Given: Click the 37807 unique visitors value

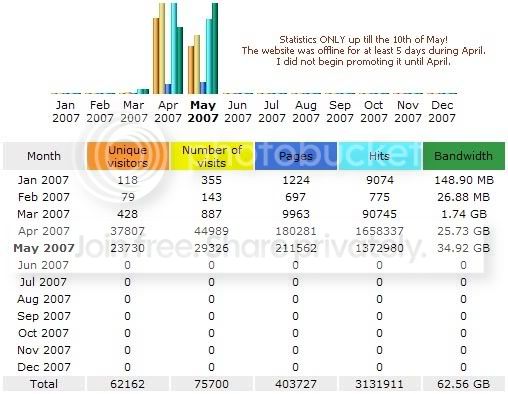Looking at the screenshot, I should 128,231.
